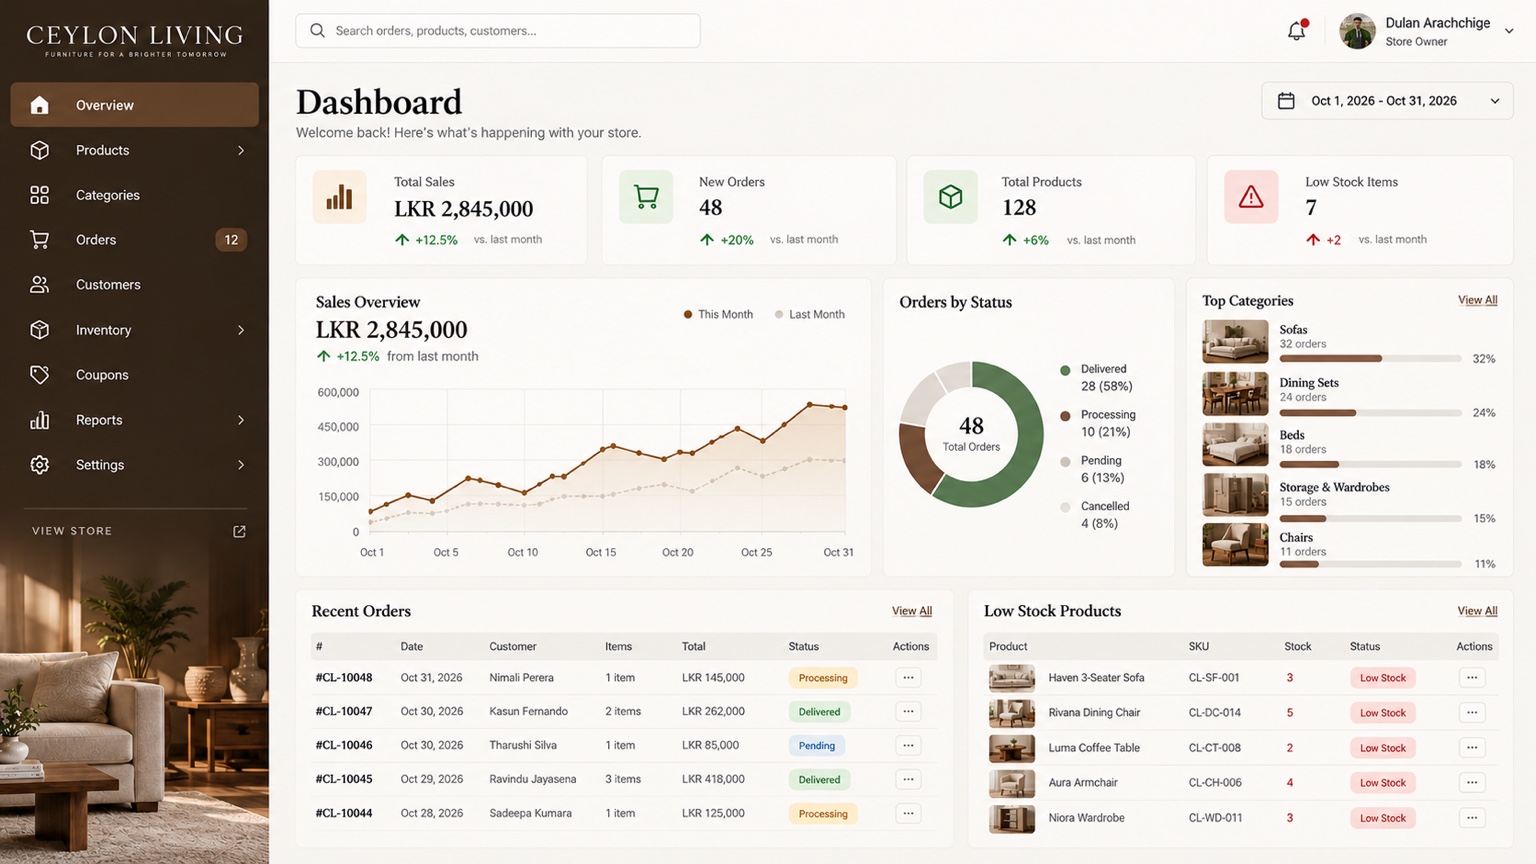This screenshot has width=1536, height=864.
Task: Click the Dining Sets 24% progress bar
Action: point(1370,412)
